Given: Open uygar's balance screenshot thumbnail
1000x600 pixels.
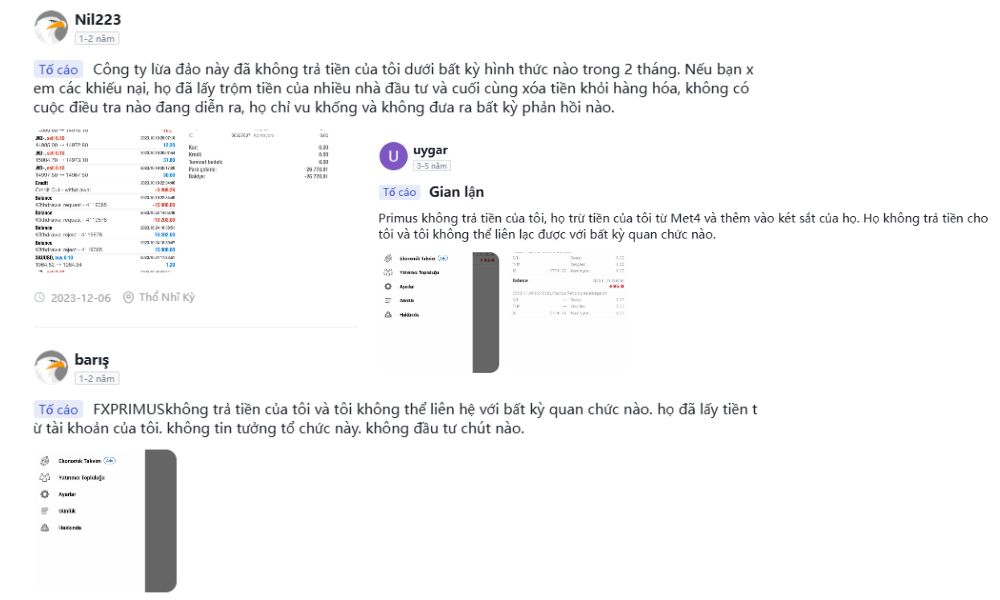Looking at the screenshot, I should point(568,312).
